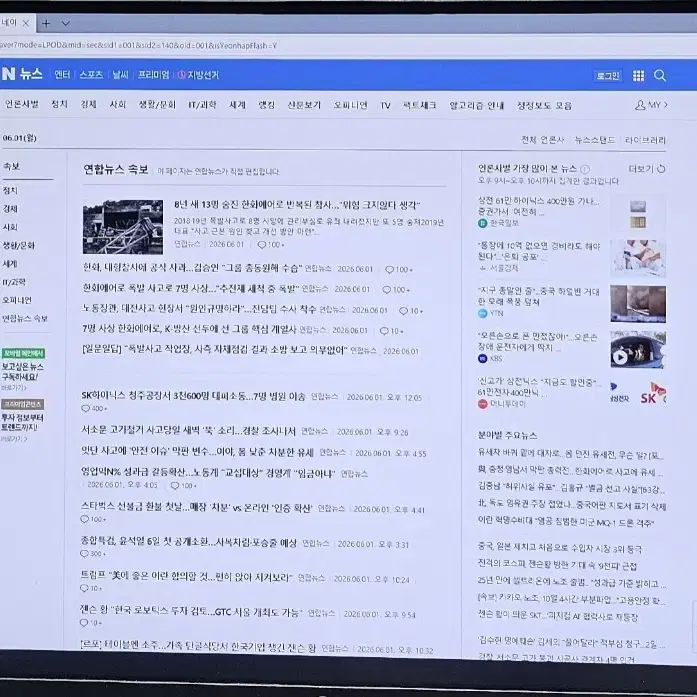This screenshot has width=697, height=697.
Task: Open the 프리미엄 section link
Action: tap(153, 74)
